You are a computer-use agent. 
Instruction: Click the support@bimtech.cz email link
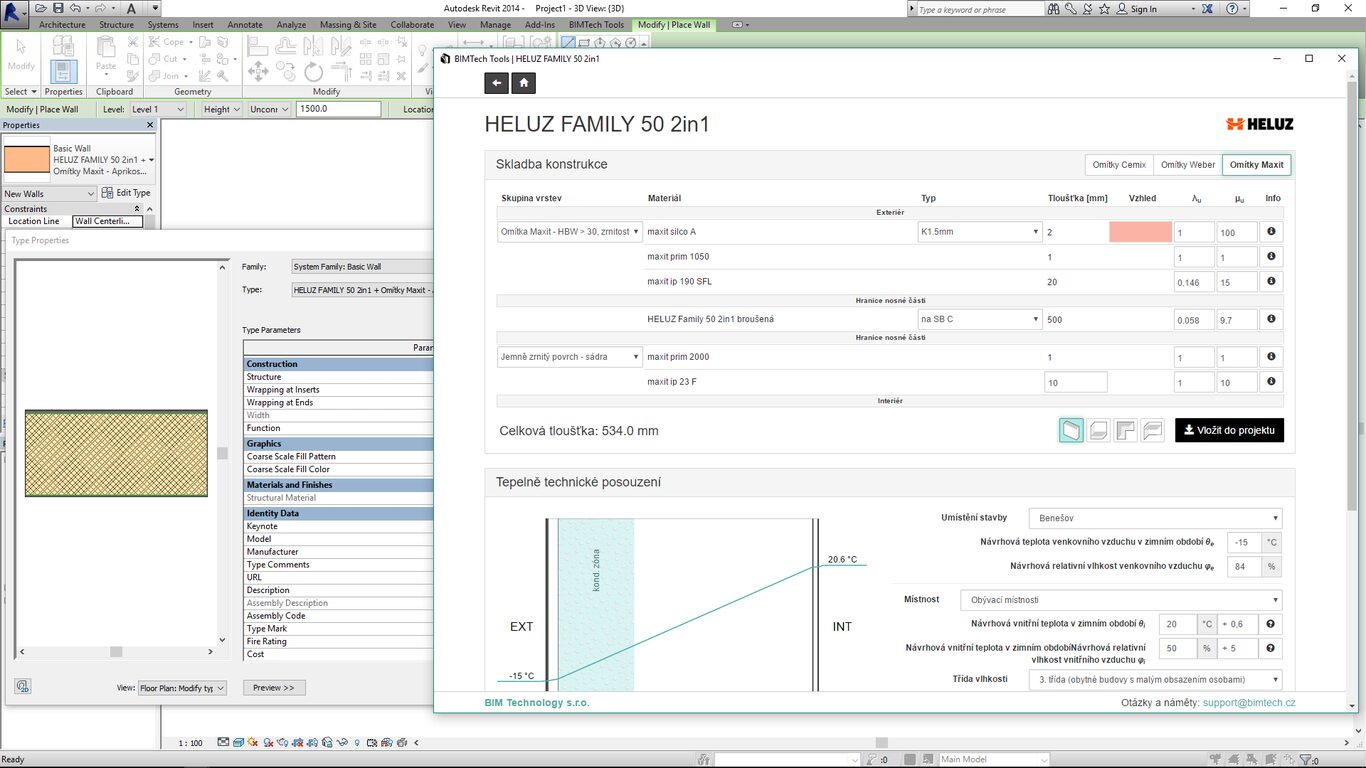click(1249, 703)
